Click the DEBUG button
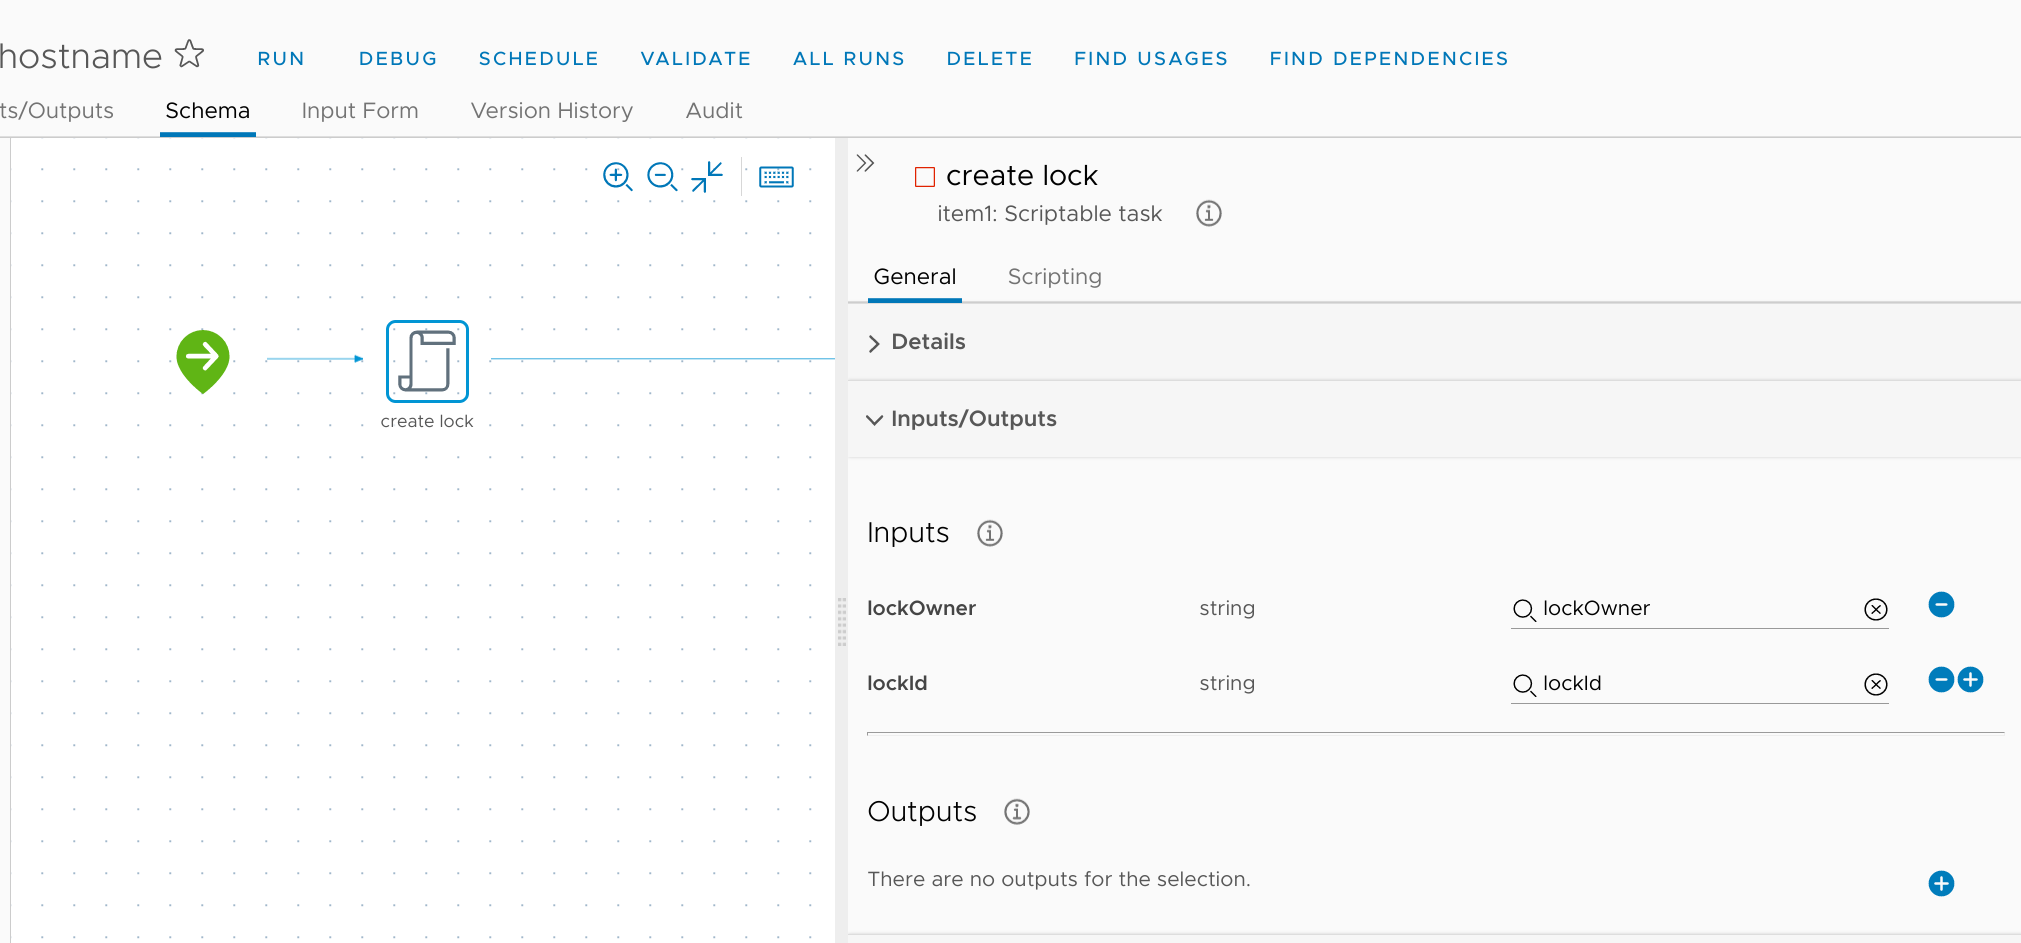 [x=398, y=59]
